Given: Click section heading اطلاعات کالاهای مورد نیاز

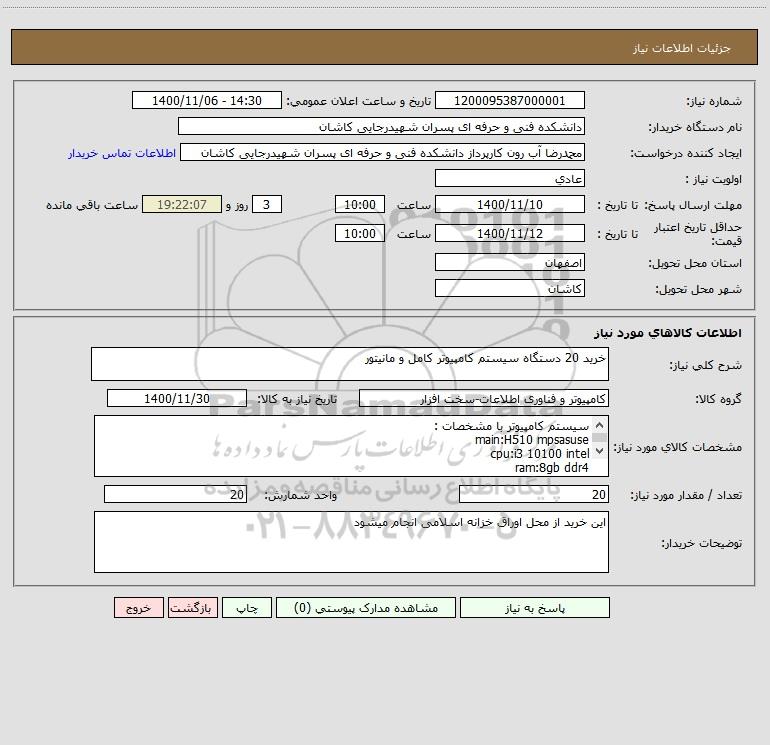Looking at the screenshot, I should click(x=668, y=333).
